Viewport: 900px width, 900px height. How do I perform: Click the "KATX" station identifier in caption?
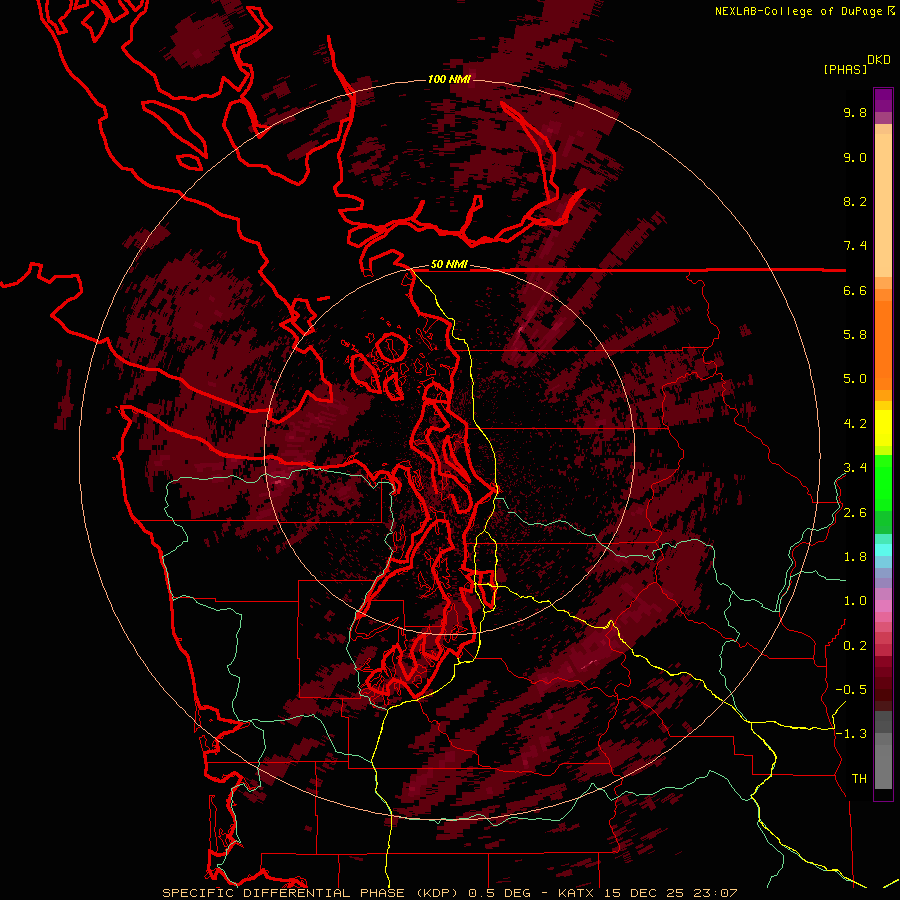point(578,893)
